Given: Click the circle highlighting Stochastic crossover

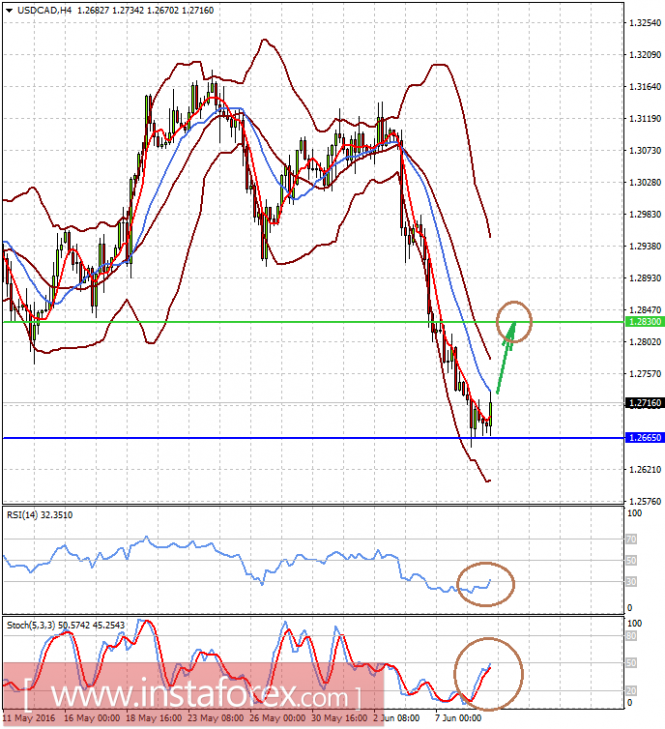Looking at the screenshot, I should [488, 674].
